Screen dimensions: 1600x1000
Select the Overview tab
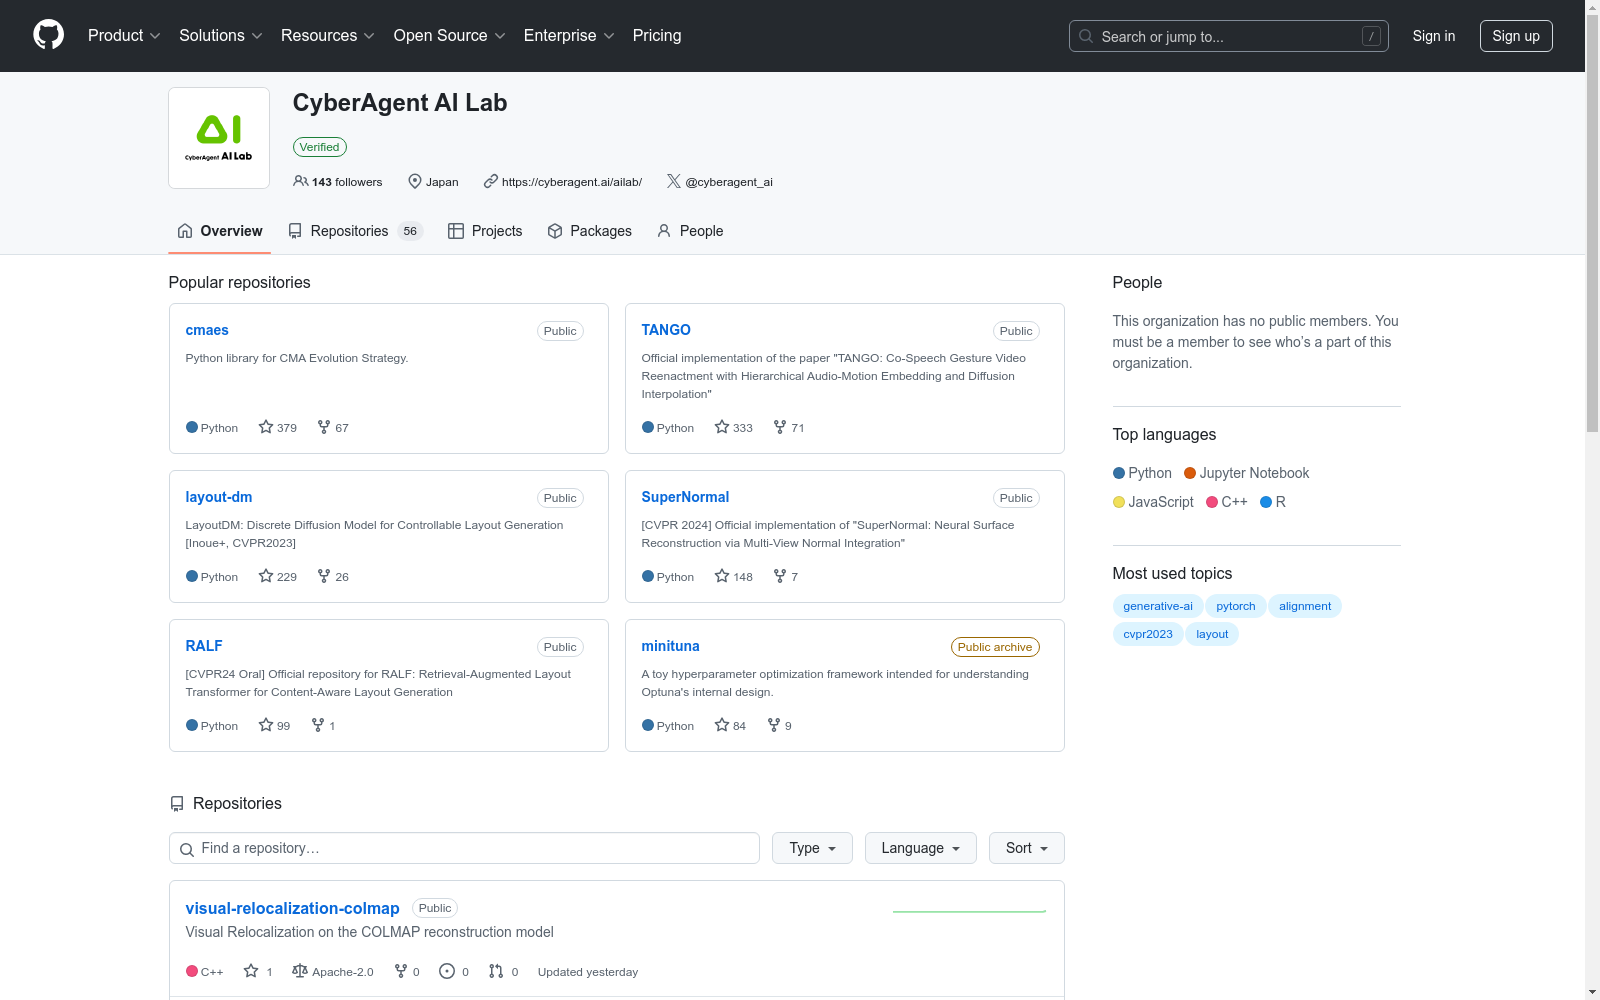(x=220, y=231)
